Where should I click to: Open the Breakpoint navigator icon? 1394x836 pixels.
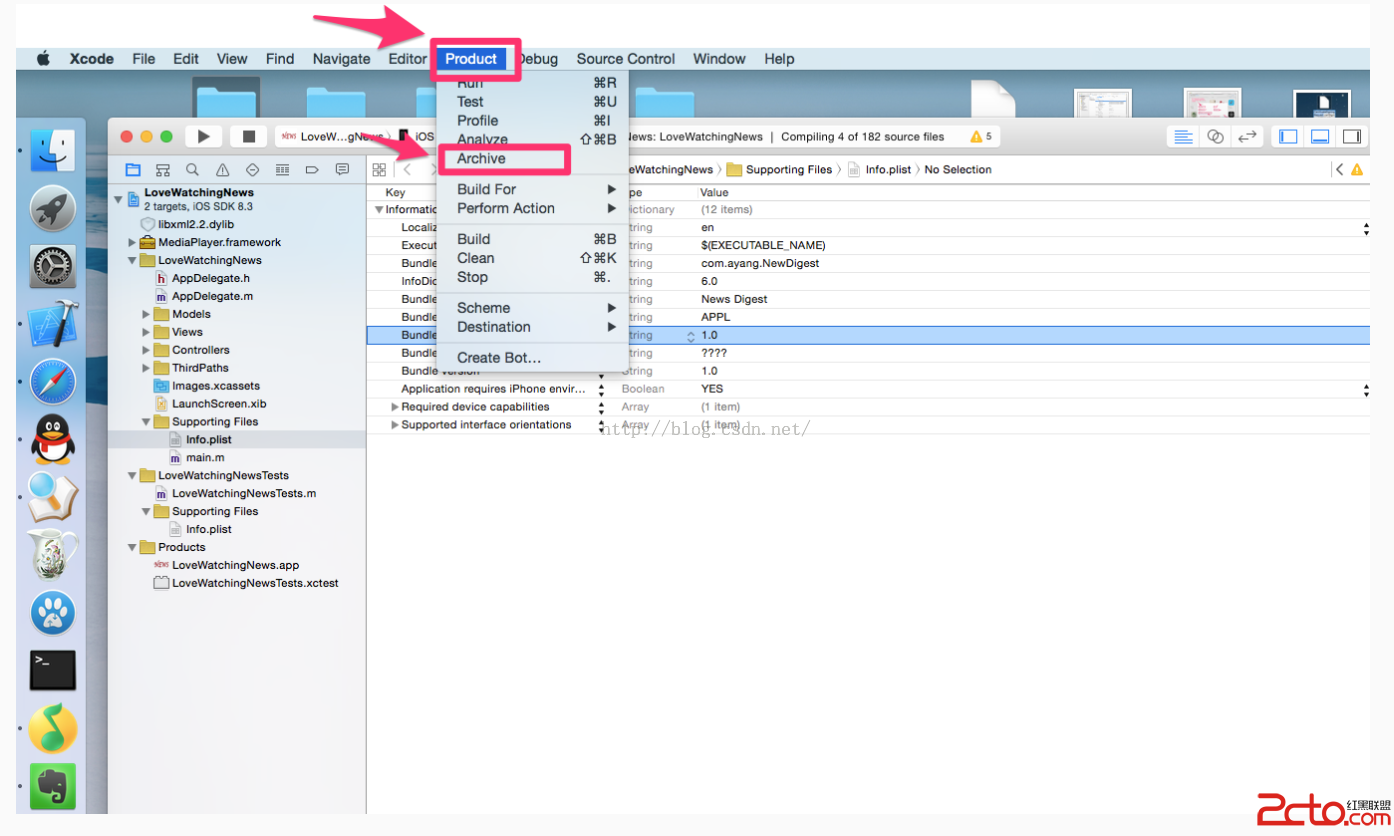[312, 170]
